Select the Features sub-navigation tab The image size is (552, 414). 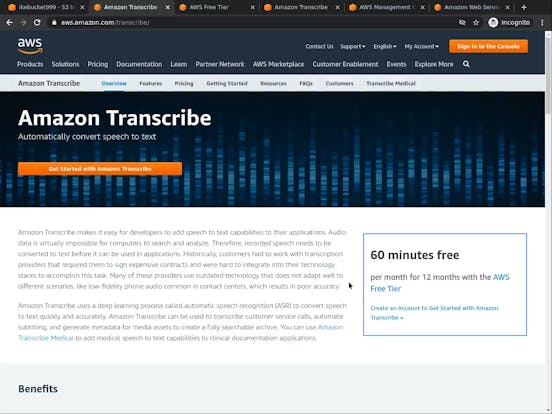tap(150, 83)
